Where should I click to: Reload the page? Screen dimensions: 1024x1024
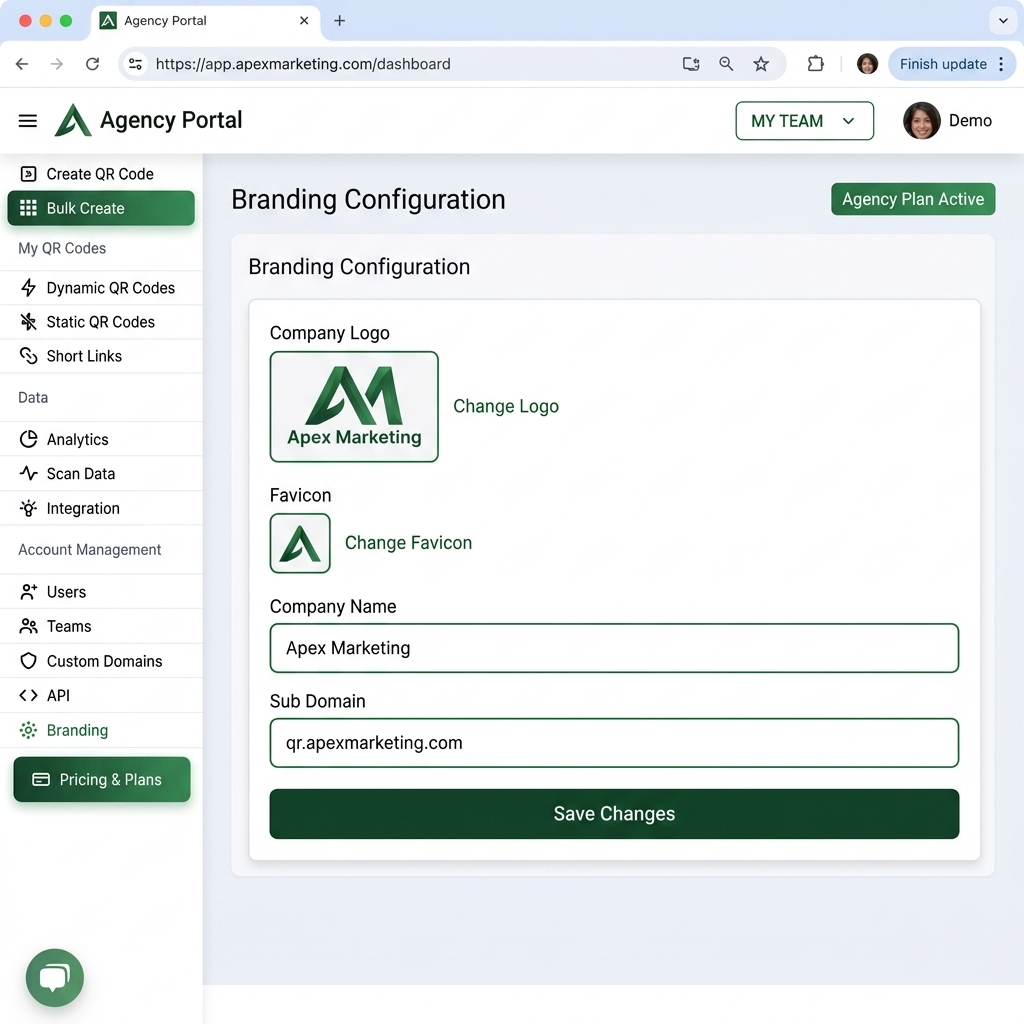tap(93, 64)
